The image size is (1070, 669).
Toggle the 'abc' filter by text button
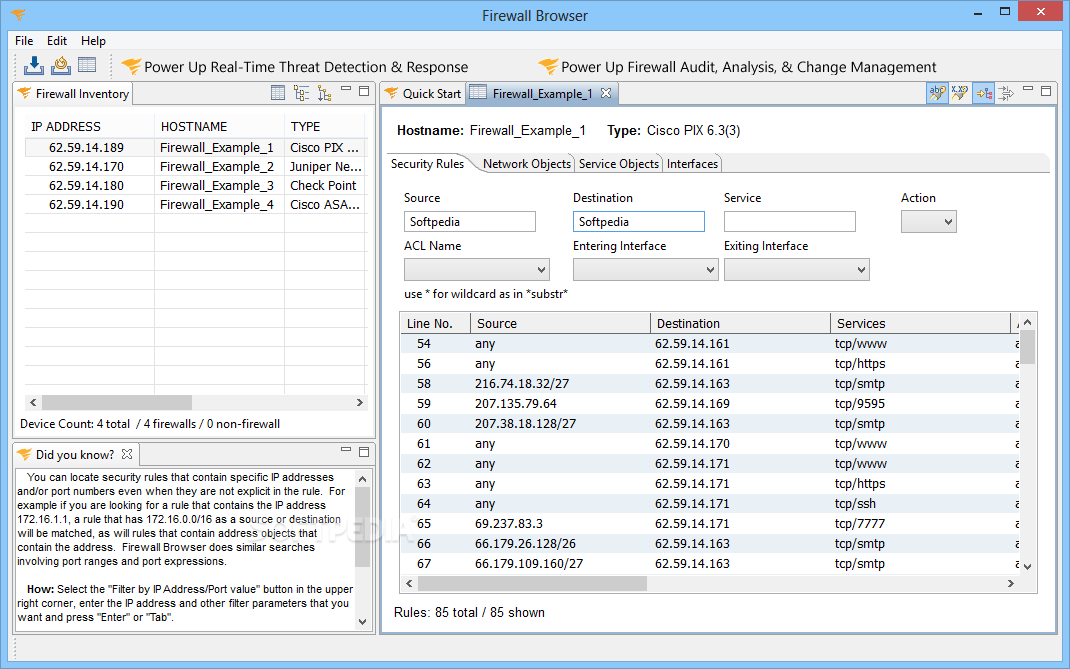[x=937, y=92]
